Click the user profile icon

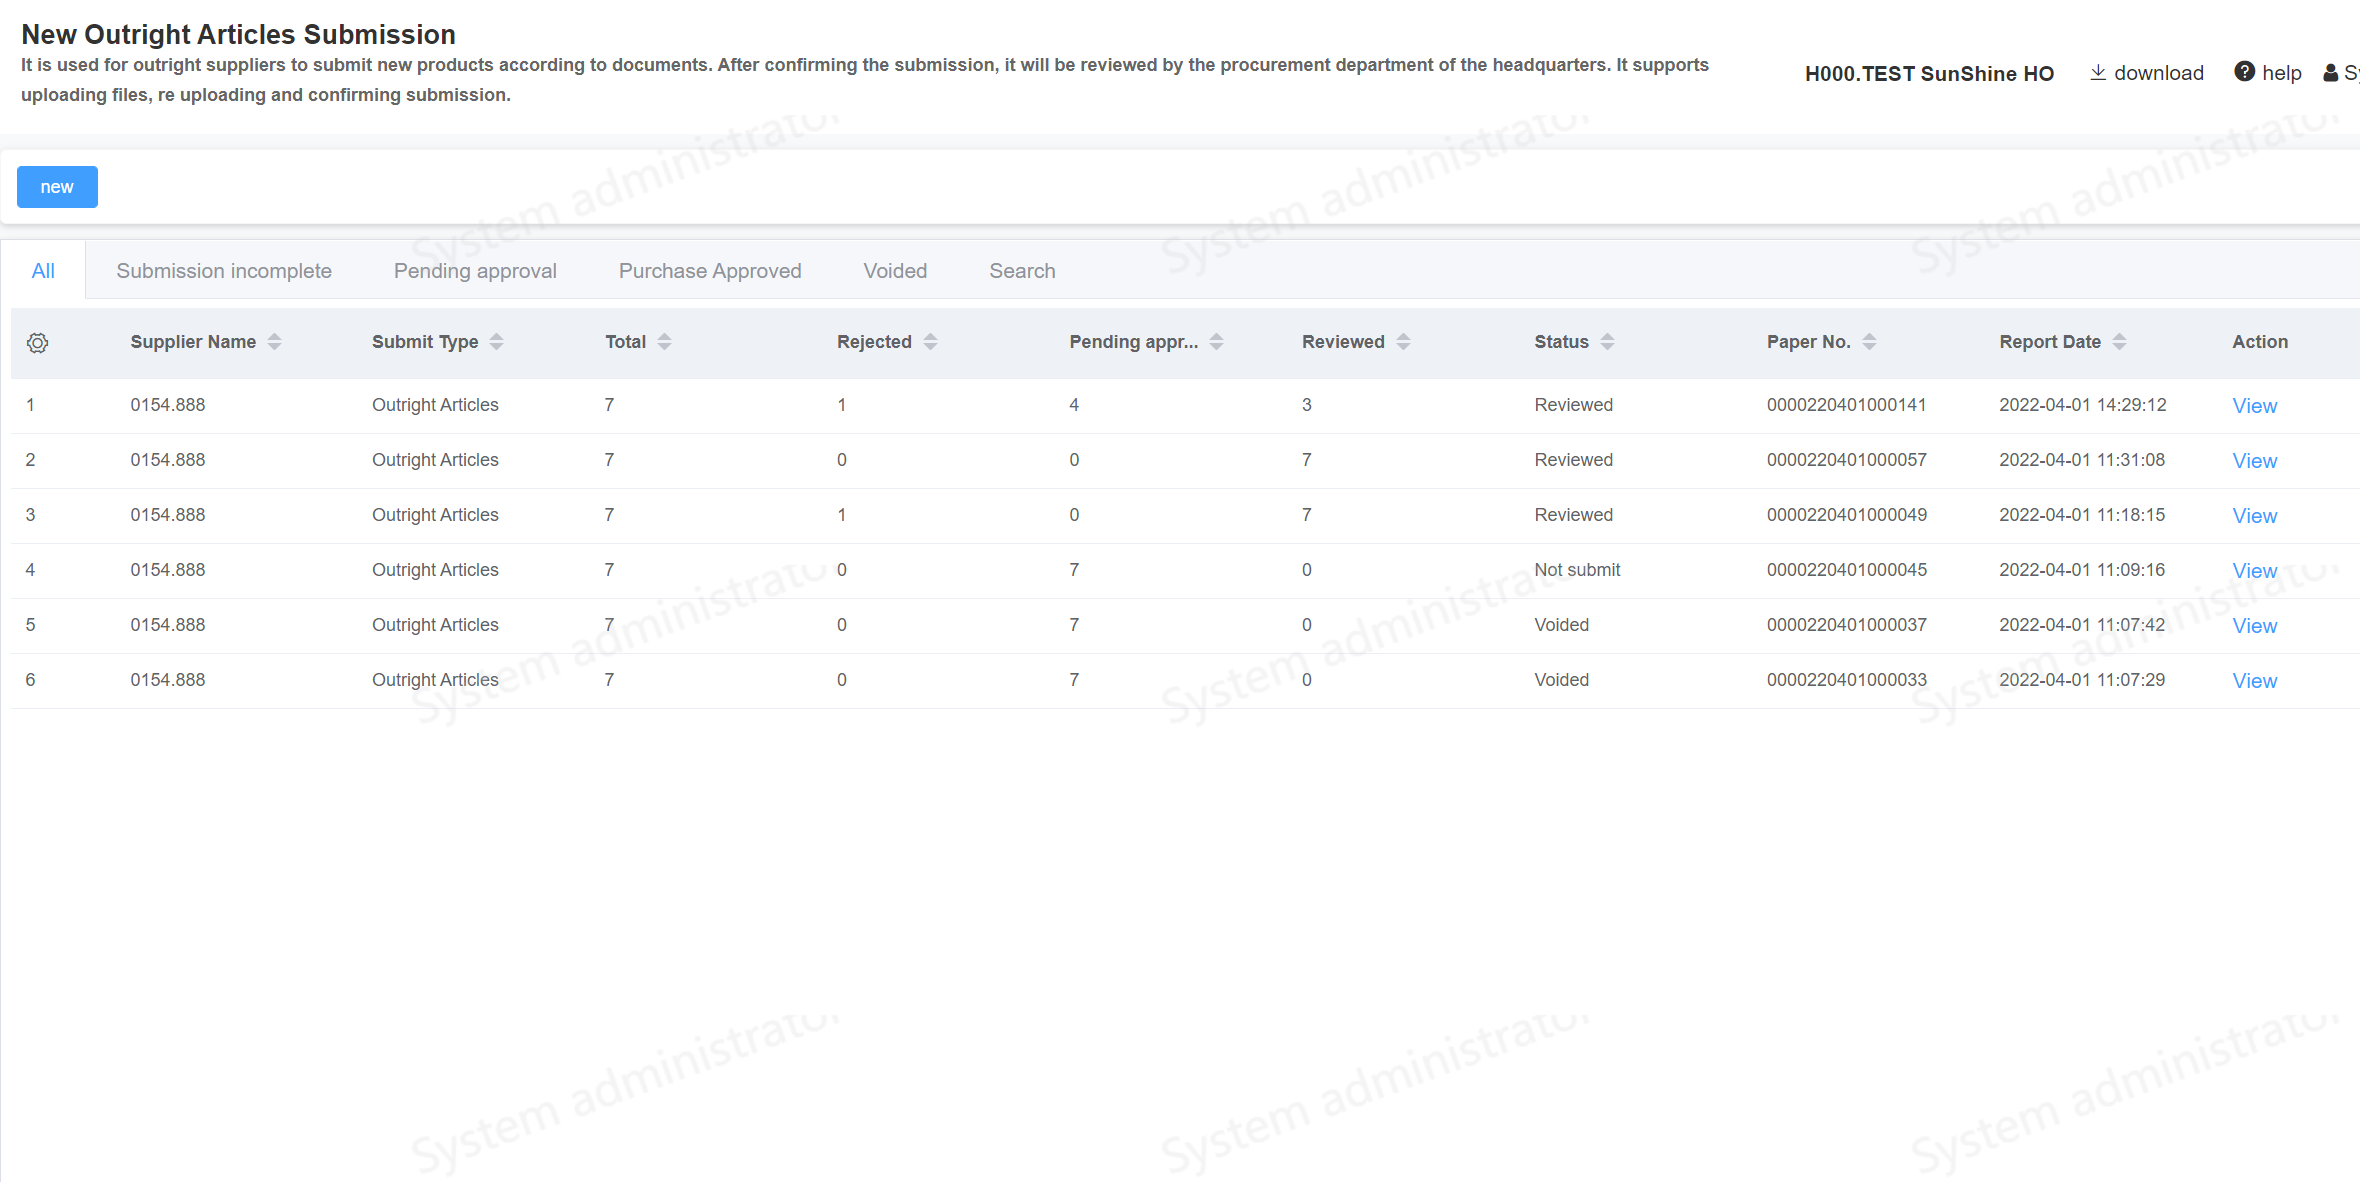(x=2330, y=73)
